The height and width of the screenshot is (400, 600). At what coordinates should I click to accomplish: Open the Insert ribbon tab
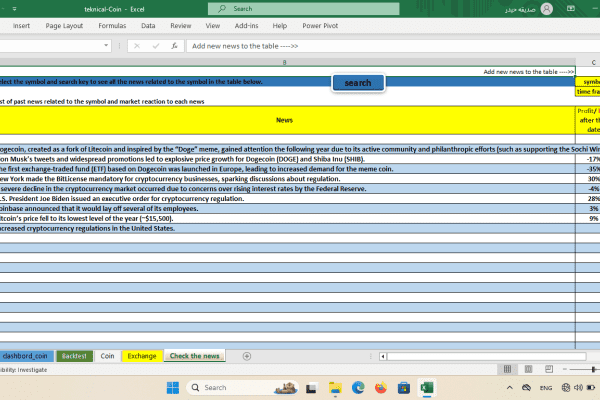21,26
